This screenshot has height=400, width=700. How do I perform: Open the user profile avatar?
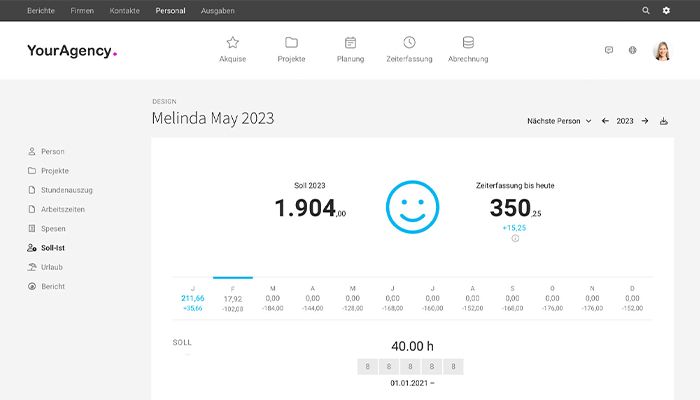tap(662, 50)
